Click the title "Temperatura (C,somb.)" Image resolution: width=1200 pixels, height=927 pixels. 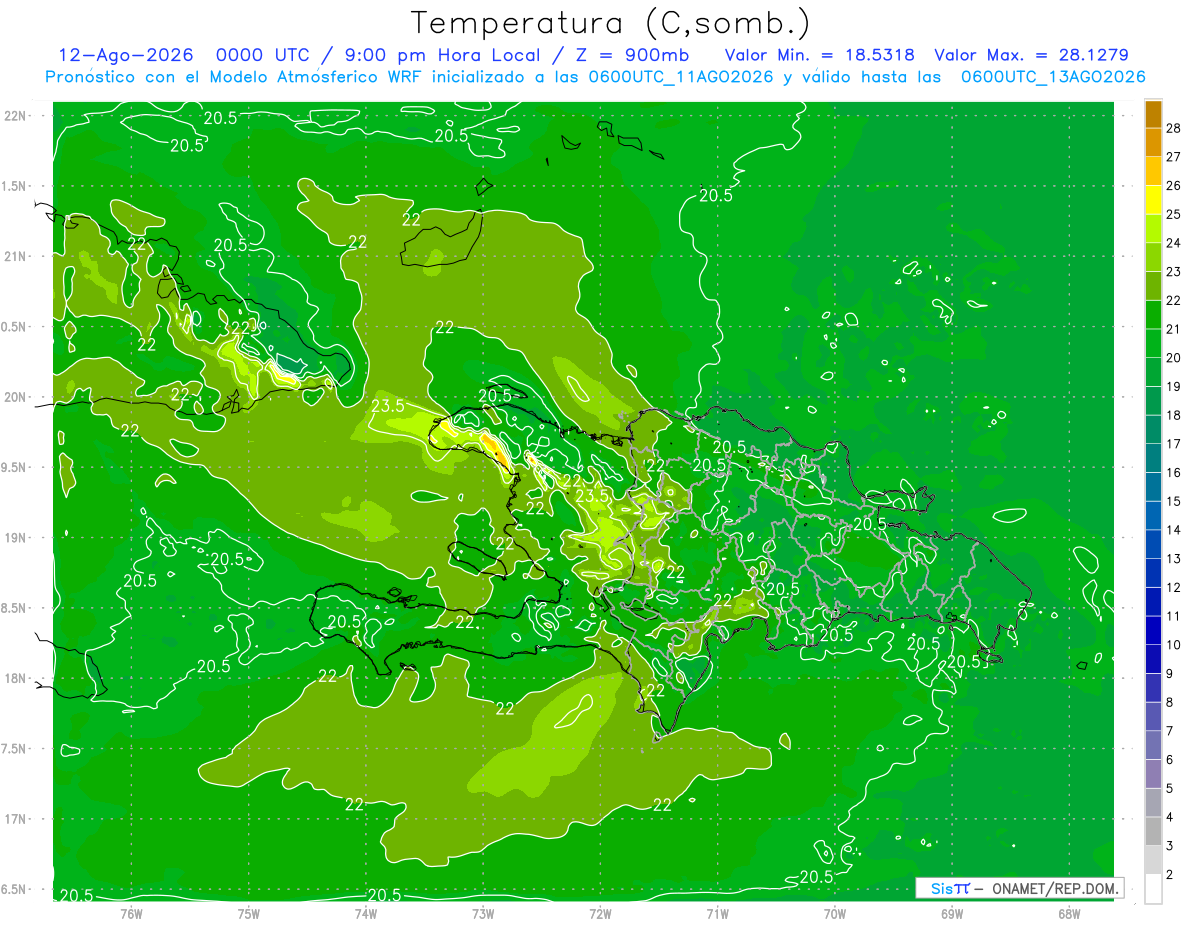610,23
